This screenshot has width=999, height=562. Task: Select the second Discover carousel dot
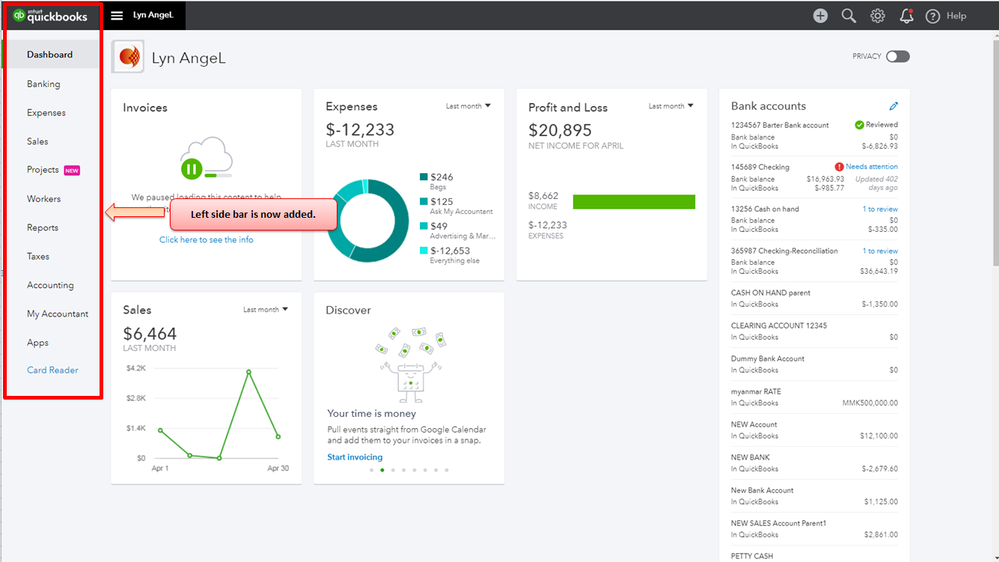click(x=382, y=470)
